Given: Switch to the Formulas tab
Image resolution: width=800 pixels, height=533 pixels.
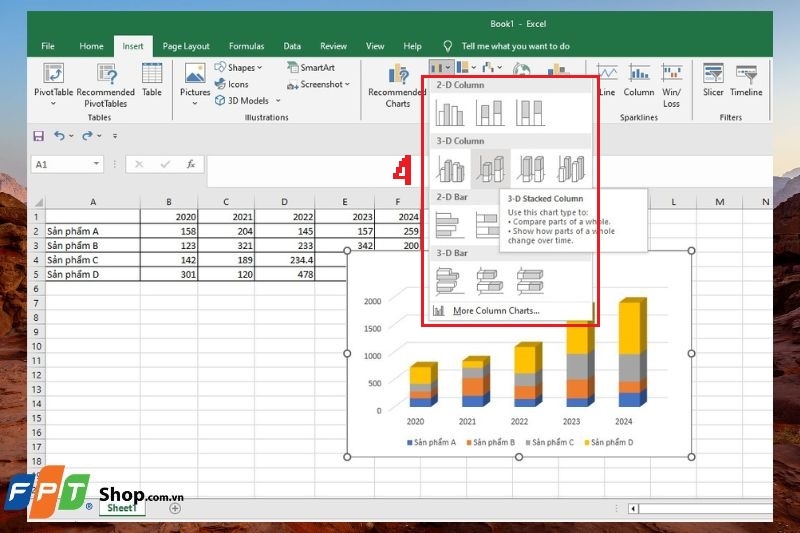Looking at the screenshot, I should pyautogui.click(x=246, y=46).
